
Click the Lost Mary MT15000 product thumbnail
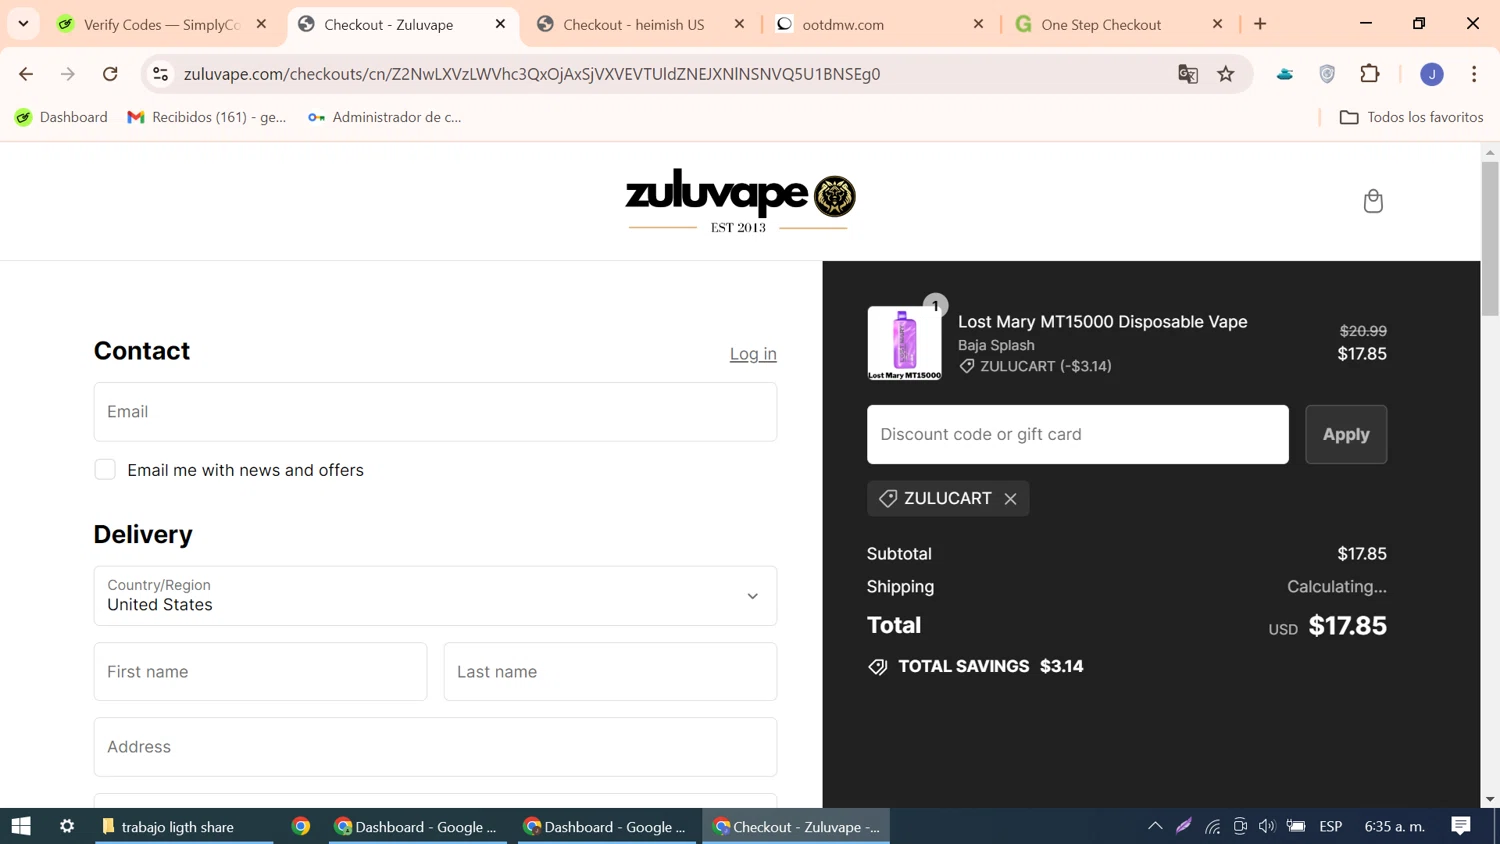click(x=904, y=343)
